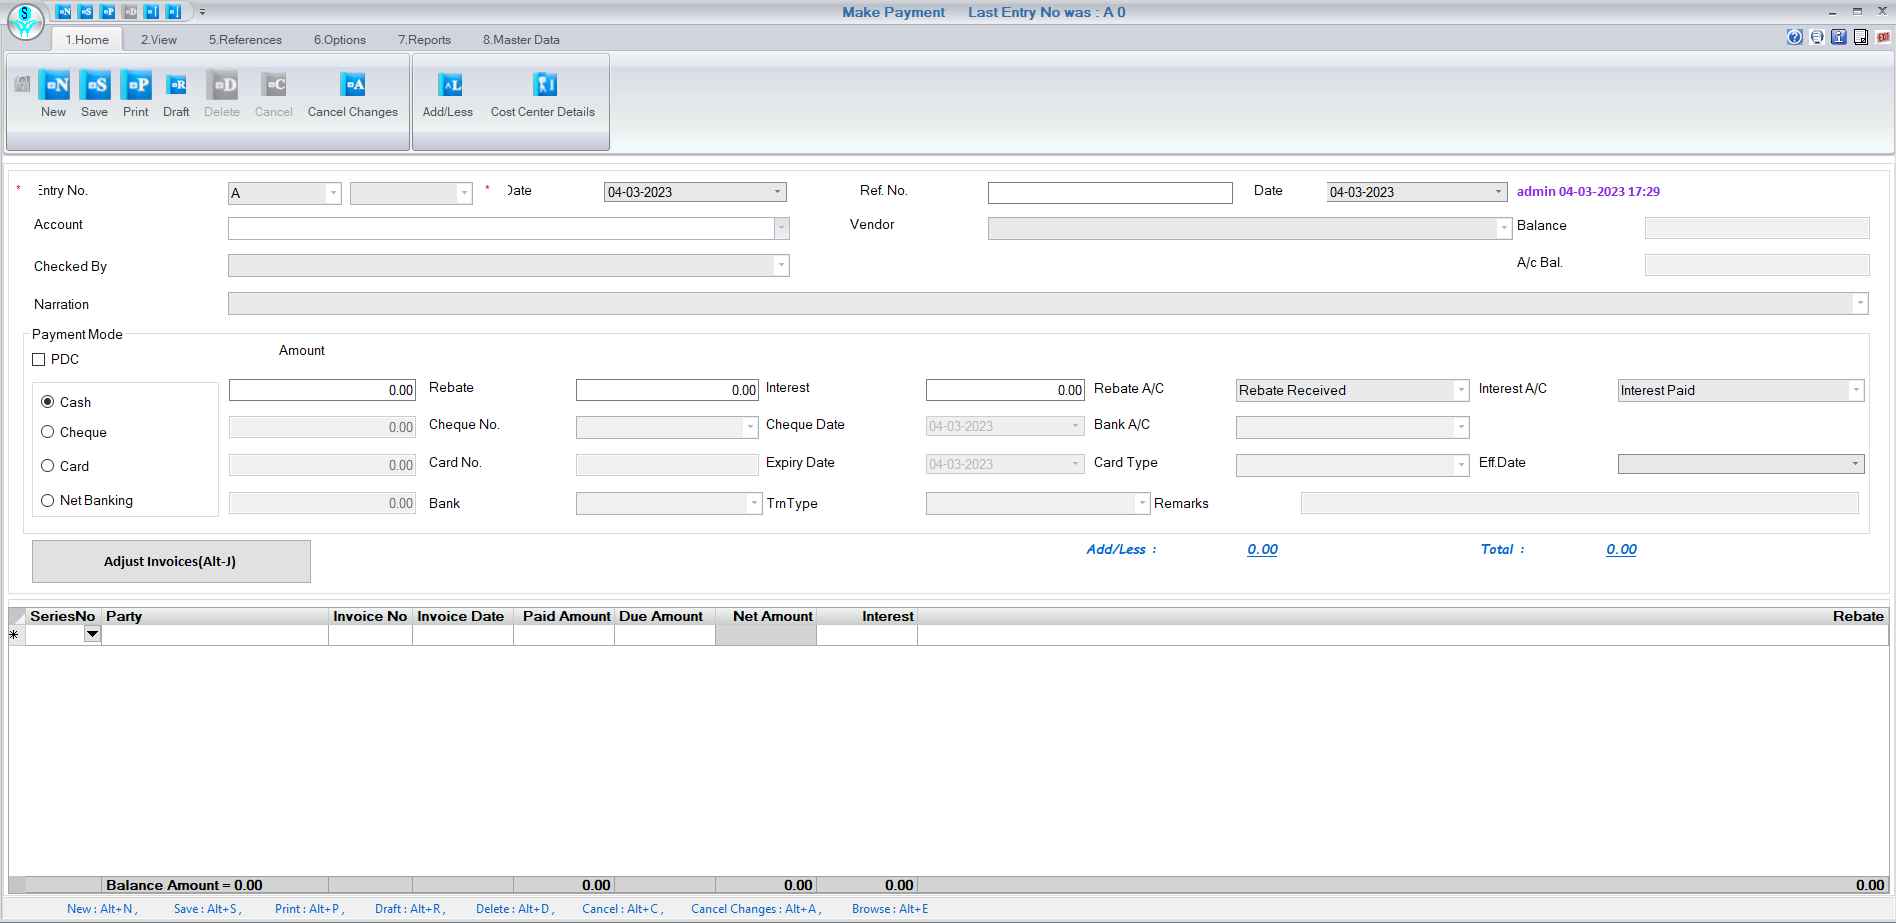The image size is (1896, 923).
Task: Click the Browse : Alt+E shortcut link
Action: pos(888,909)
